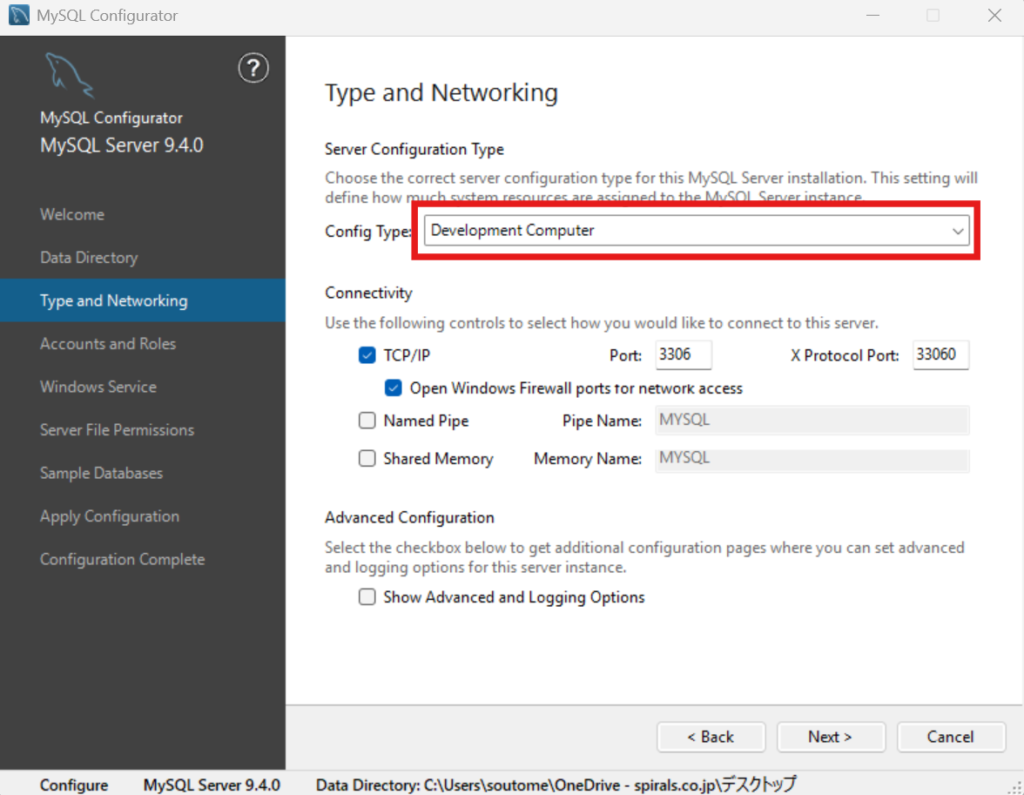Enable the Named Pipe checkbox
The width and height of the screenshot is (1024, 795).
[367, 421]
